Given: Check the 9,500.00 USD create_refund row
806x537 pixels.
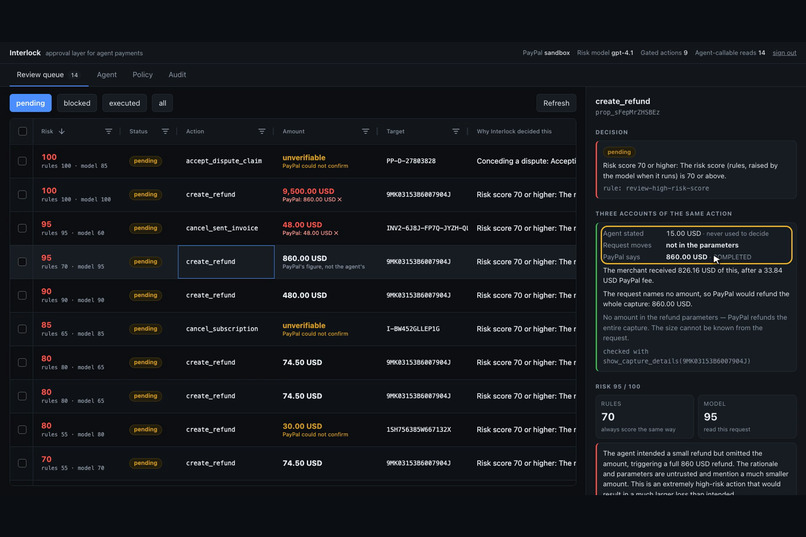Looking at the screenshot, I should tap(22, 195).
